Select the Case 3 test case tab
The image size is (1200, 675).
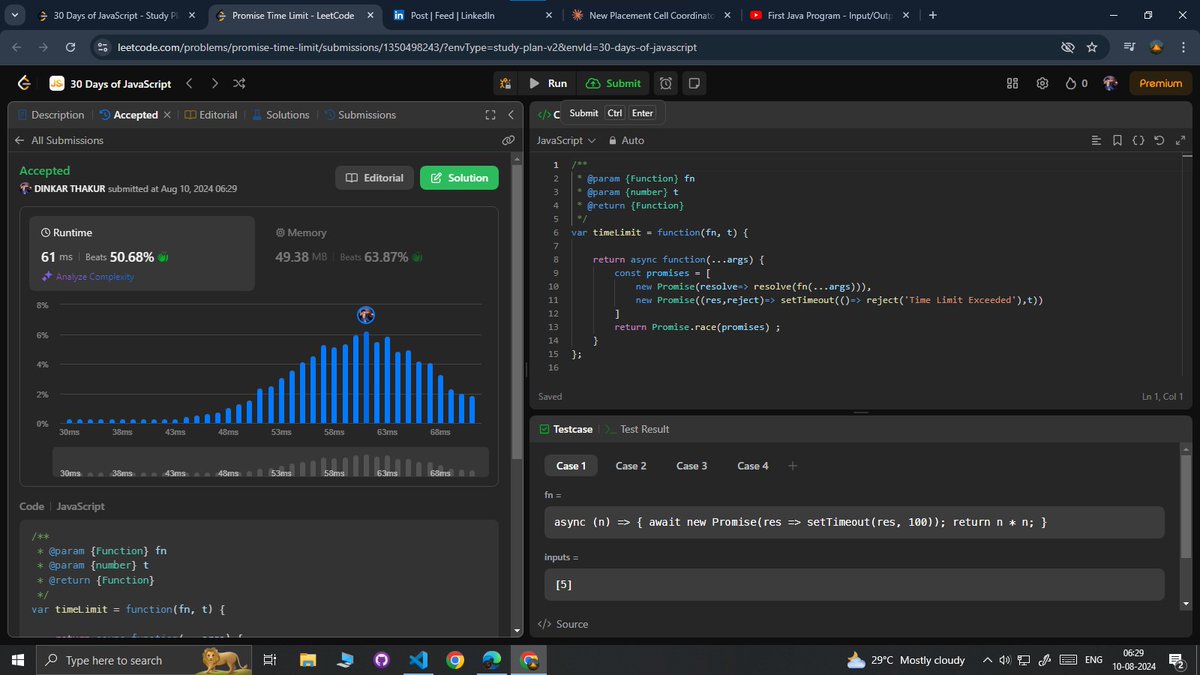coord(691,465)
